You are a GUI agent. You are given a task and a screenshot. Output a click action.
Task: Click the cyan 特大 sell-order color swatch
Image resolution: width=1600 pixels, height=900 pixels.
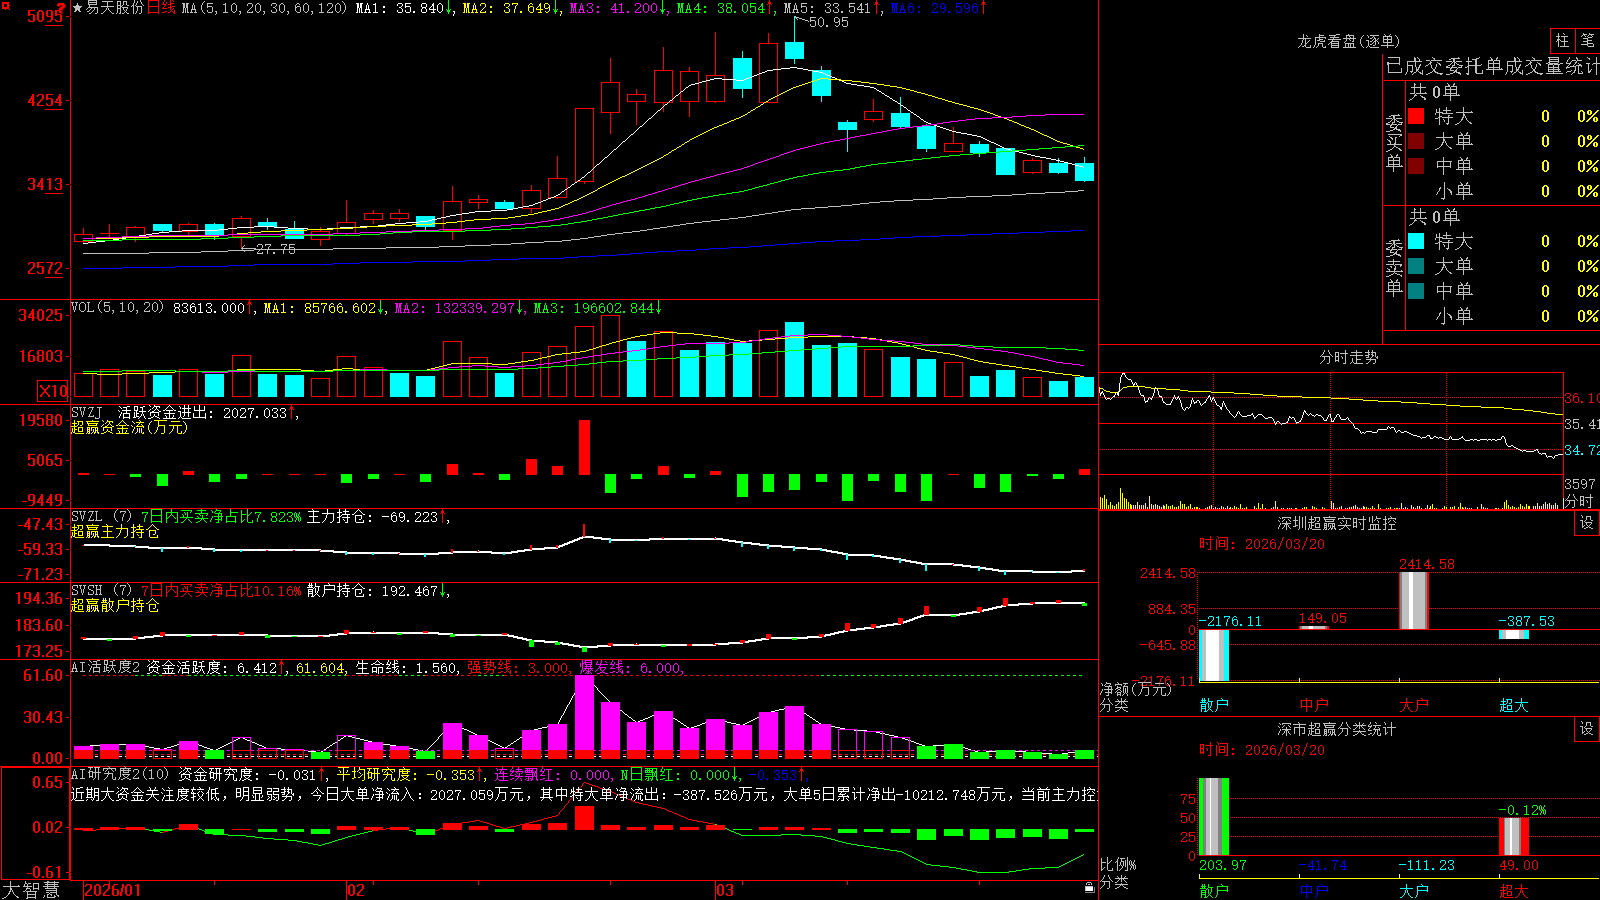(1416, 241)
